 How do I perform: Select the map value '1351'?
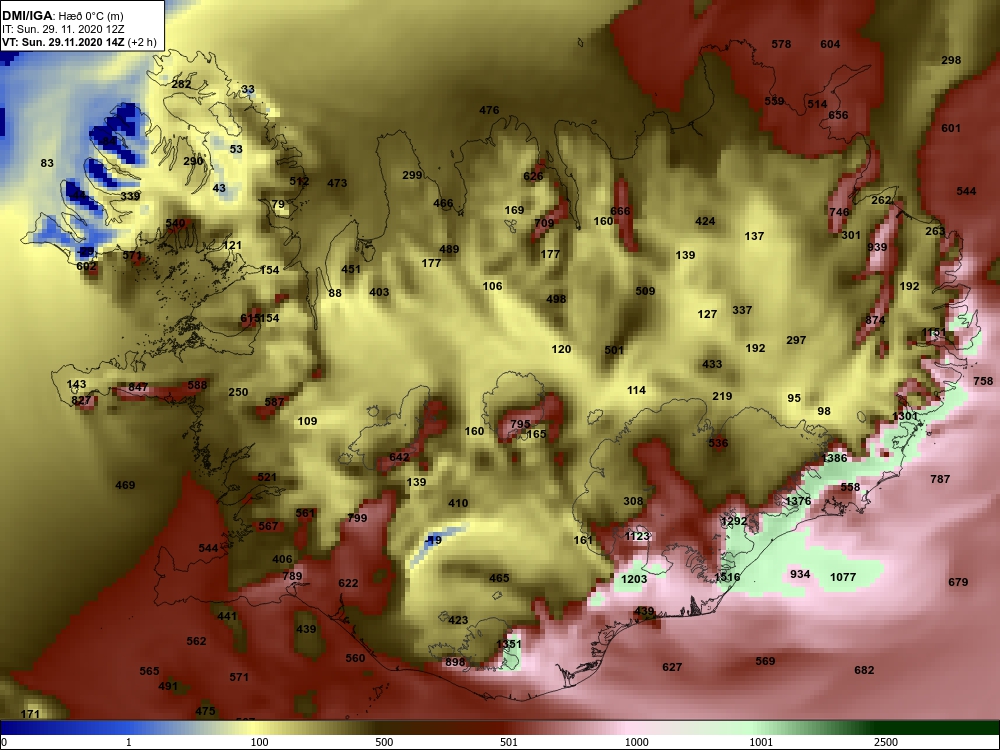click(509, 644)
